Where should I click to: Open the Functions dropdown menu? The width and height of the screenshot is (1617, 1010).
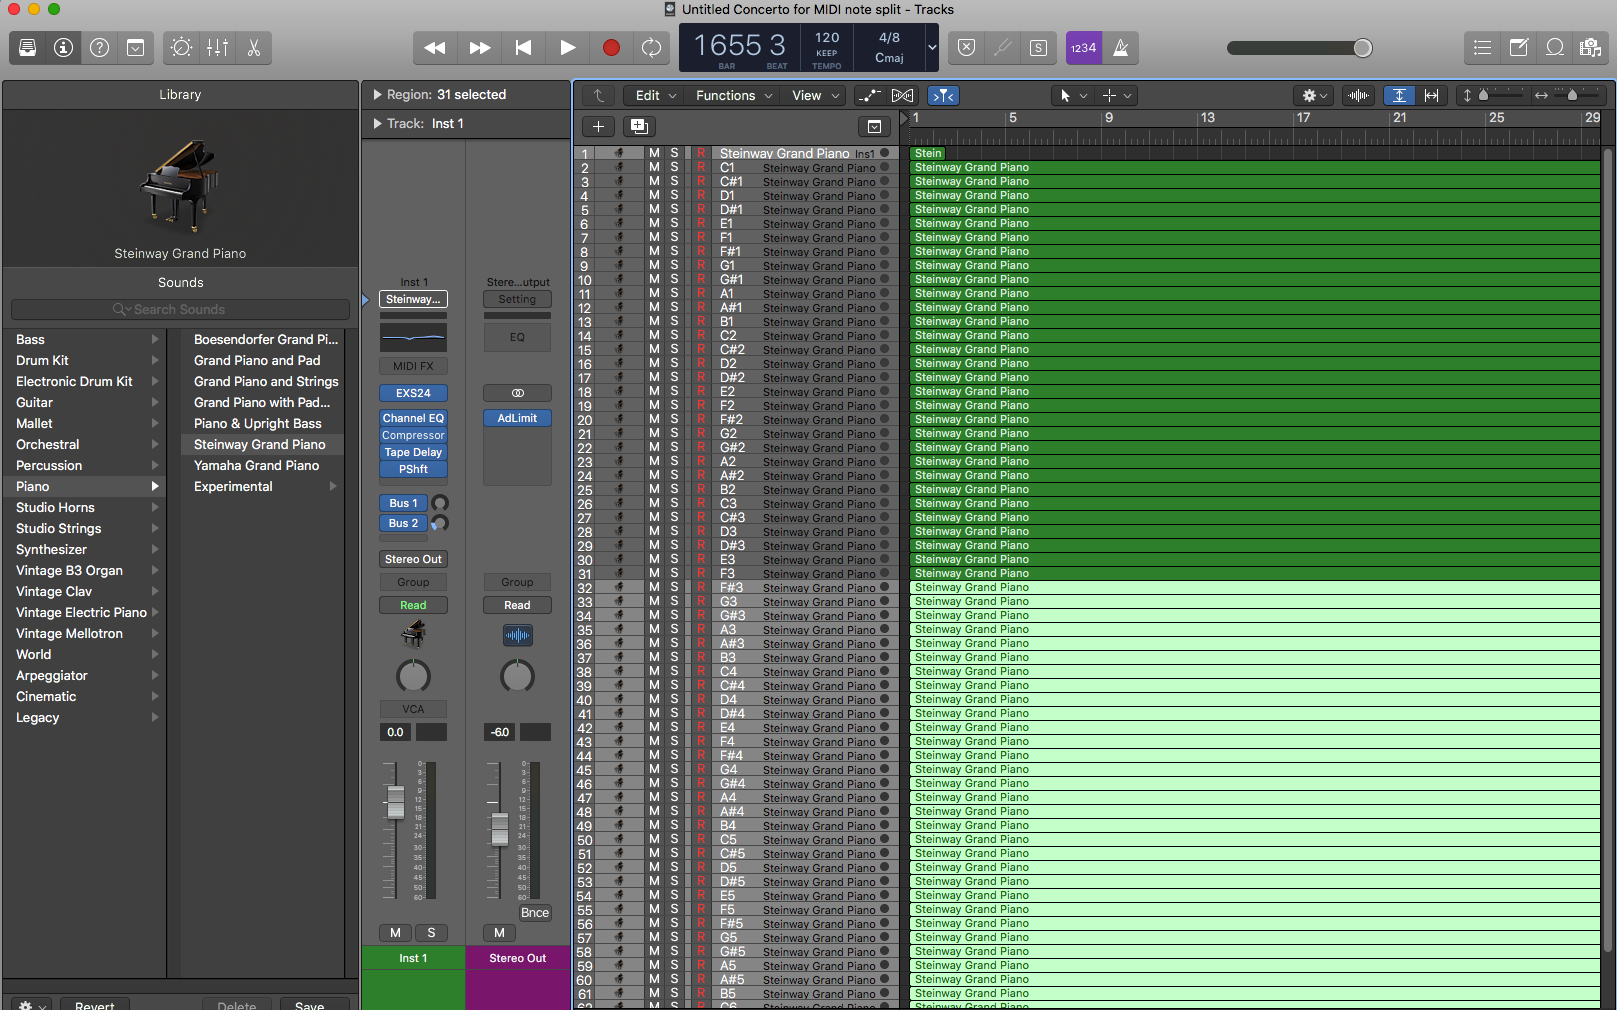pyautogui.click(x=733, y=96)
